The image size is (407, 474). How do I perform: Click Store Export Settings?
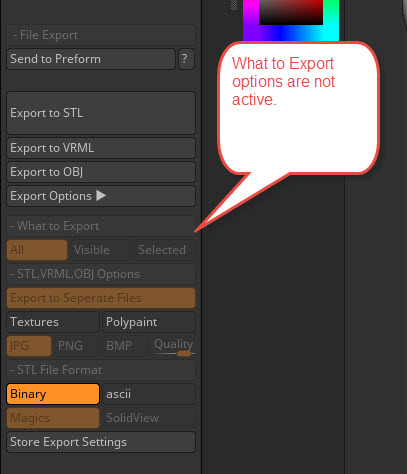tap(101, 442)
